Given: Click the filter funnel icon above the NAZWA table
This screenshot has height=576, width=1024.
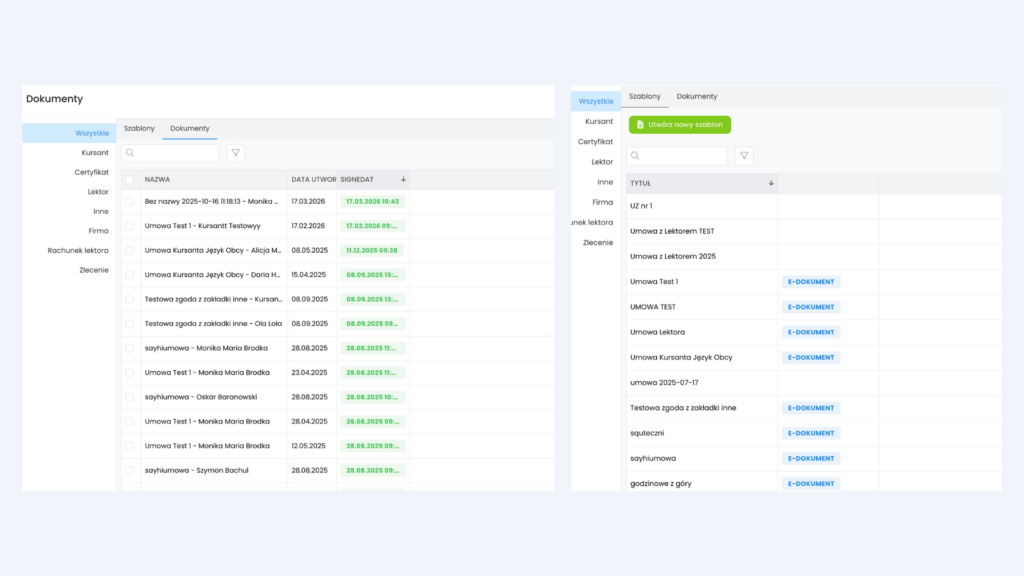Looking at the screenshot, I should 235,154.
